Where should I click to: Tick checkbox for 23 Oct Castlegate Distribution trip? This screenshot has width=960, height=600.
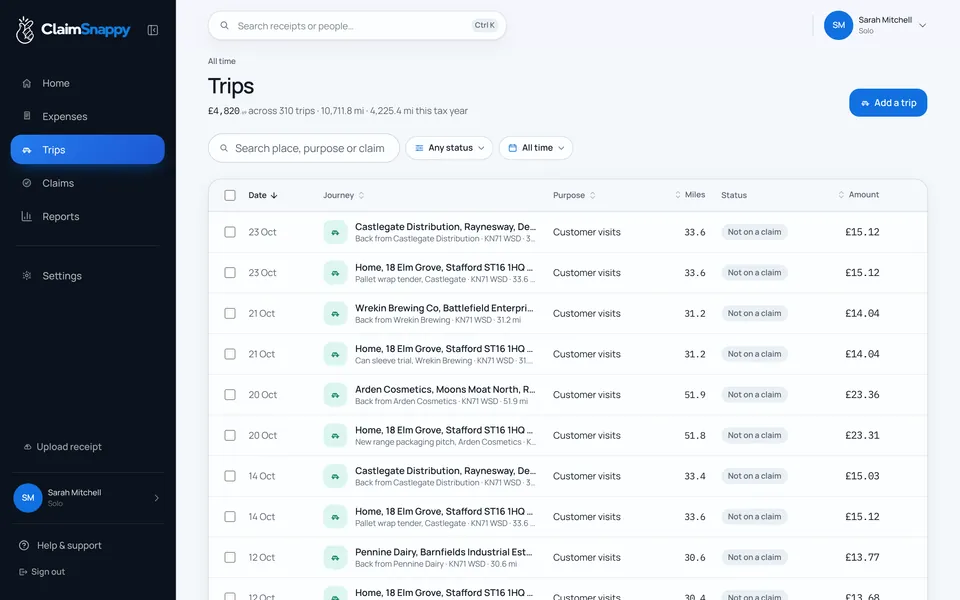[230, 232]
